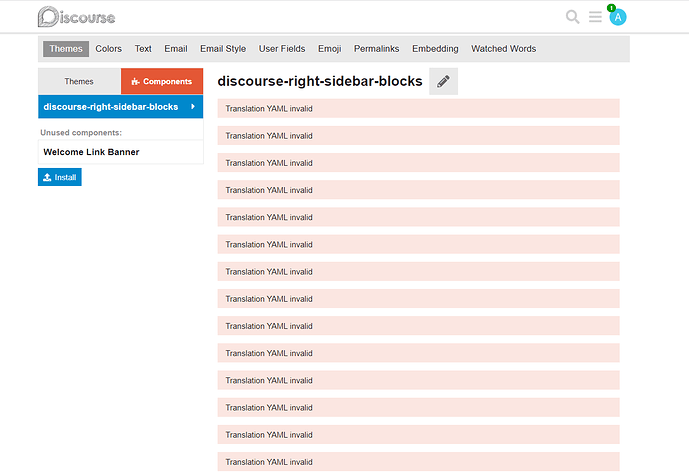689x476 pixels.
Task: Click the Unused components: label
Action: [x=81, y=133]
